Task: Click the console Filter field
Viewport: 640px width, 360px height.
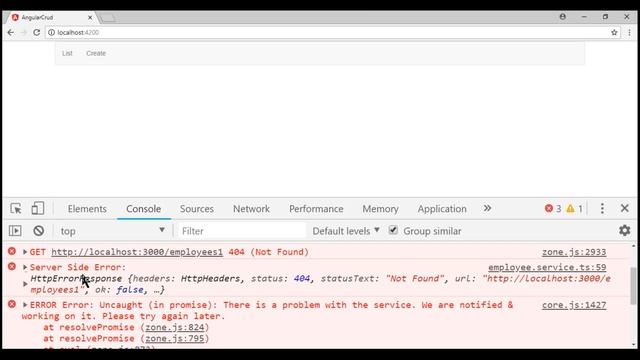Action: coord(242,231)
